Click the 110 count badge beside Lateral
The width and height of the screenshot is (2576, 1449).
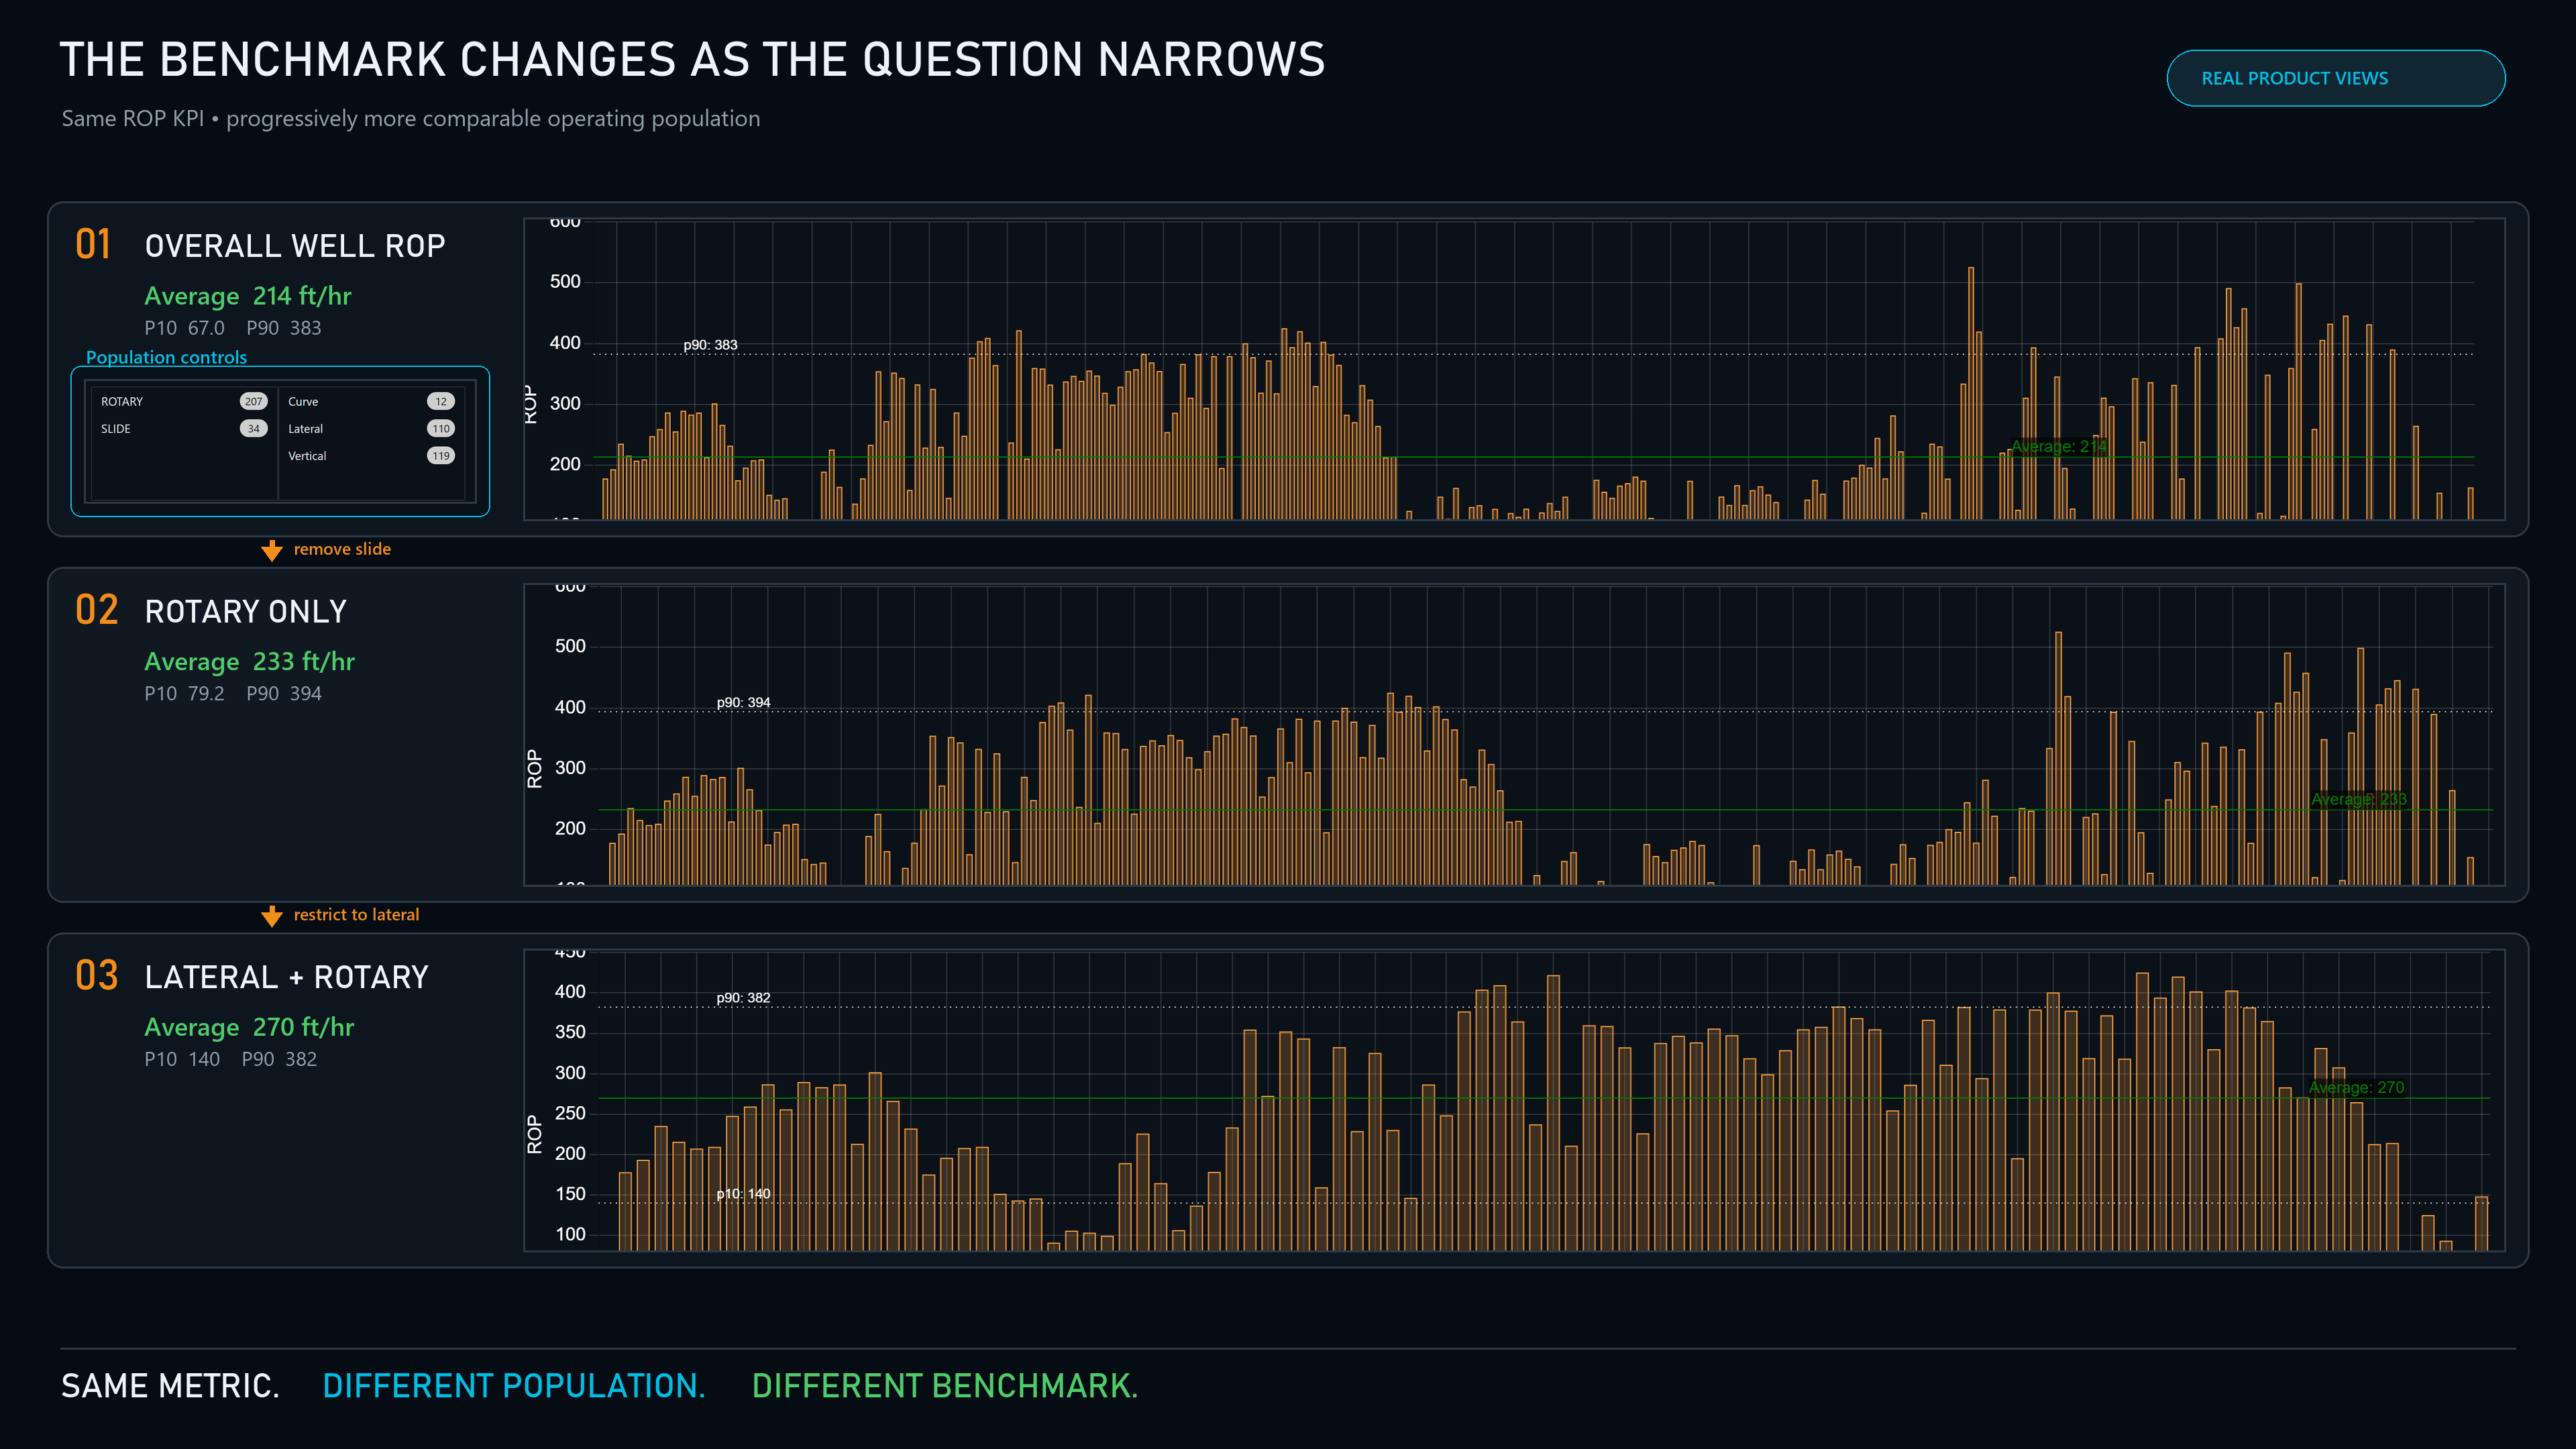tap(441, 429)
